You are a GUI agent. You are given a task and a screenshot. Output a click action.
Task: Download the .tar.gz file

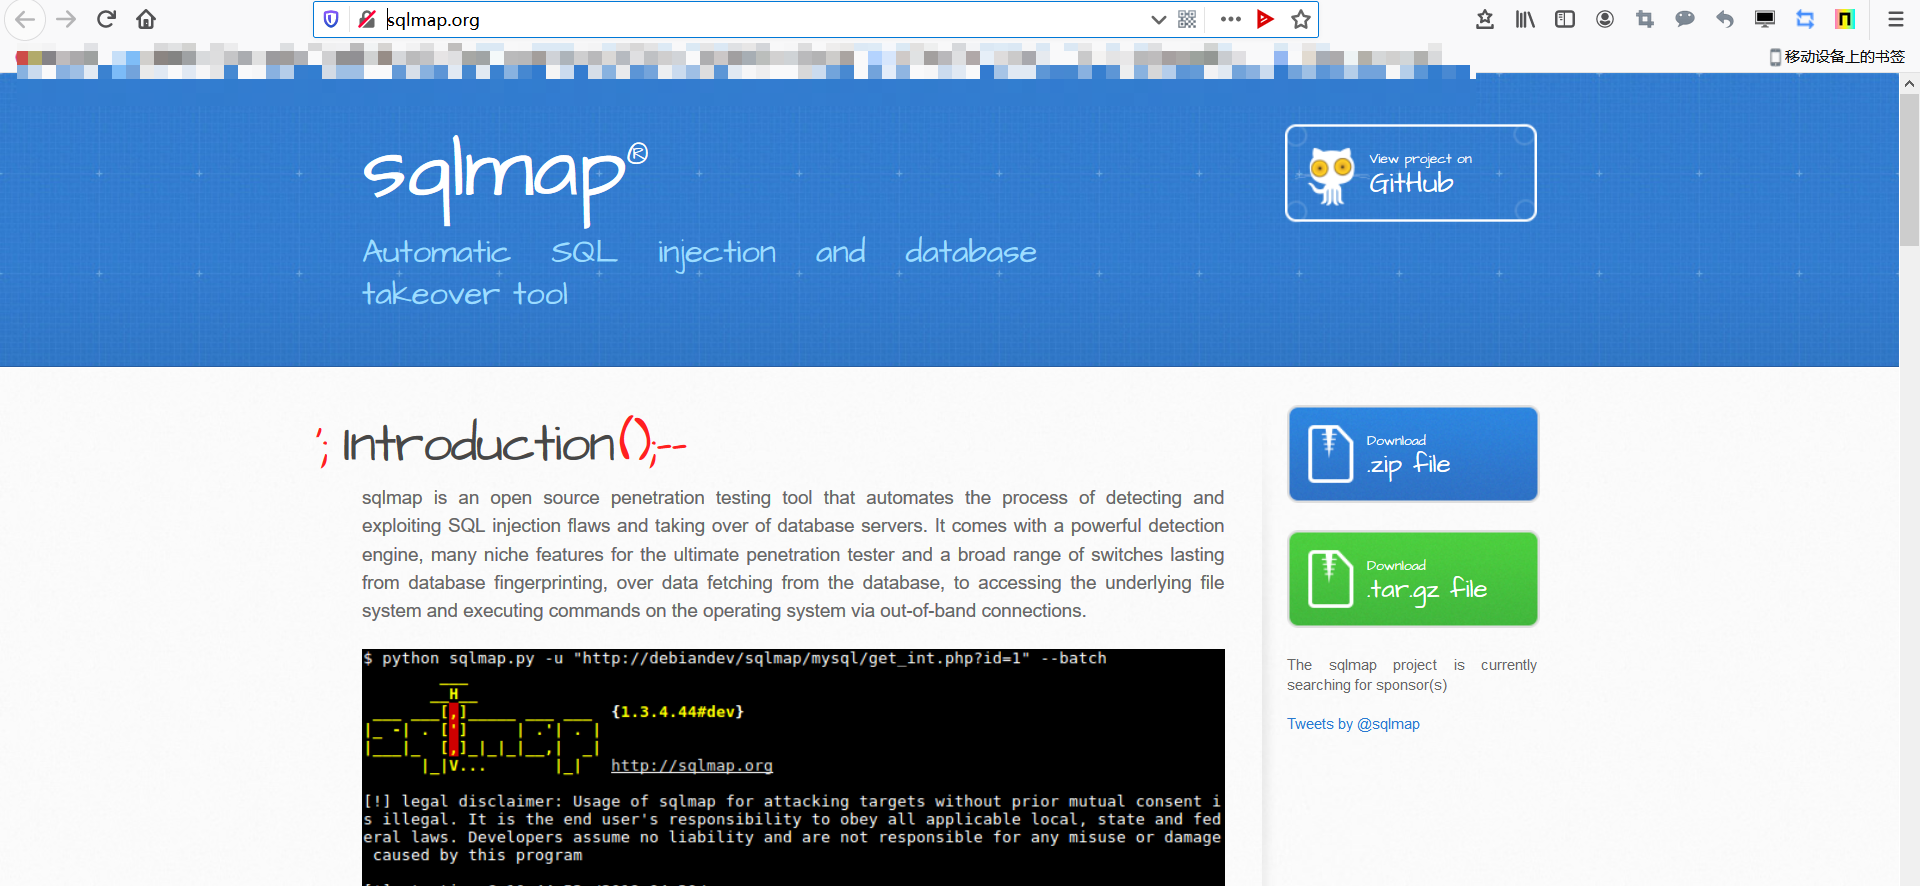tap(1413, 578)
